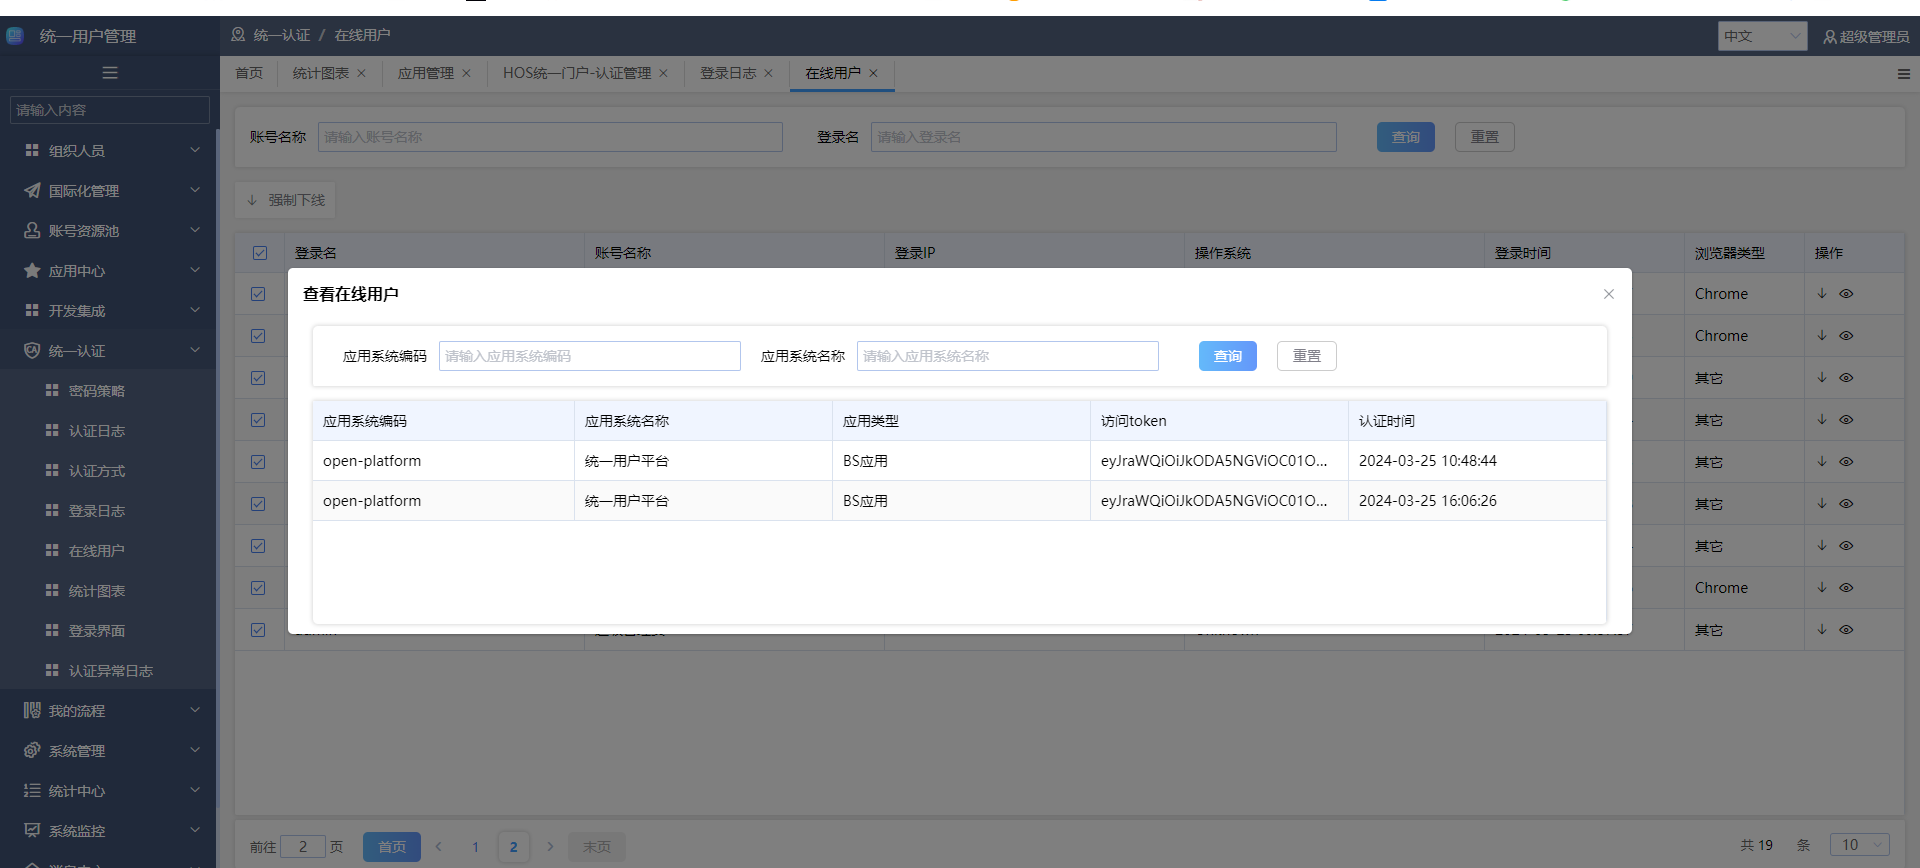
Task: Go to next page arrow
Action: pos(550,847)
